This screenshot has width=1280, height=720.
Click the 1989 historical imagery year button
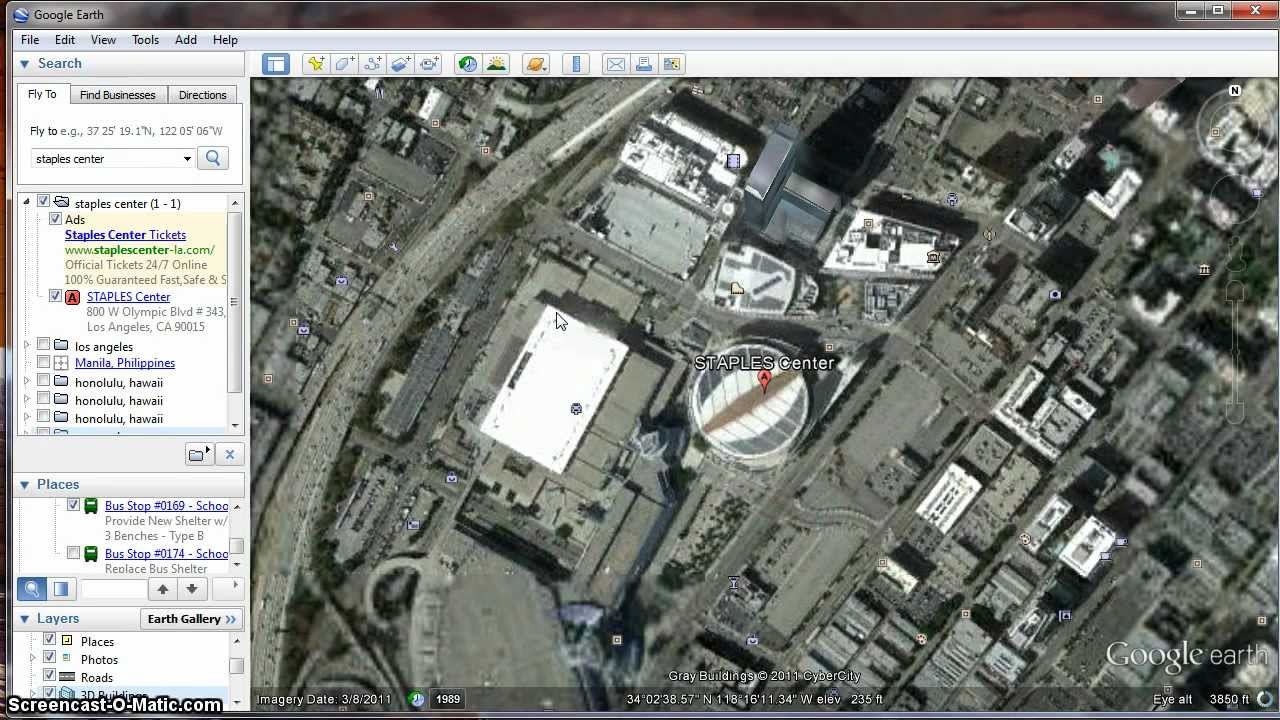(448, 699)
